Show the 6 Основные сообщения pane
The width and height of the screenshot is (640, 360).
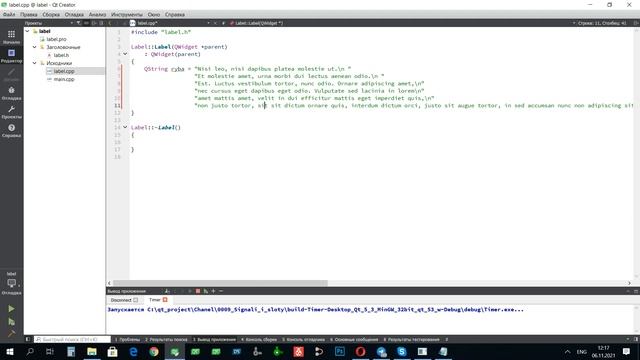coord(354,339)
